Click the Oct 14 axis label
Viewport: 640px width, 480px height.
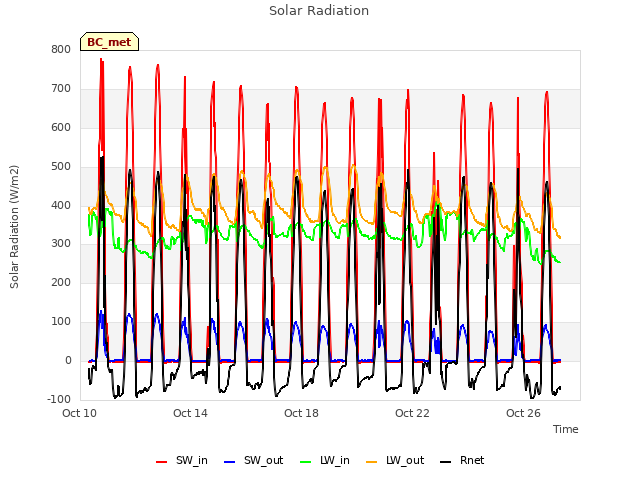(190, 413)
